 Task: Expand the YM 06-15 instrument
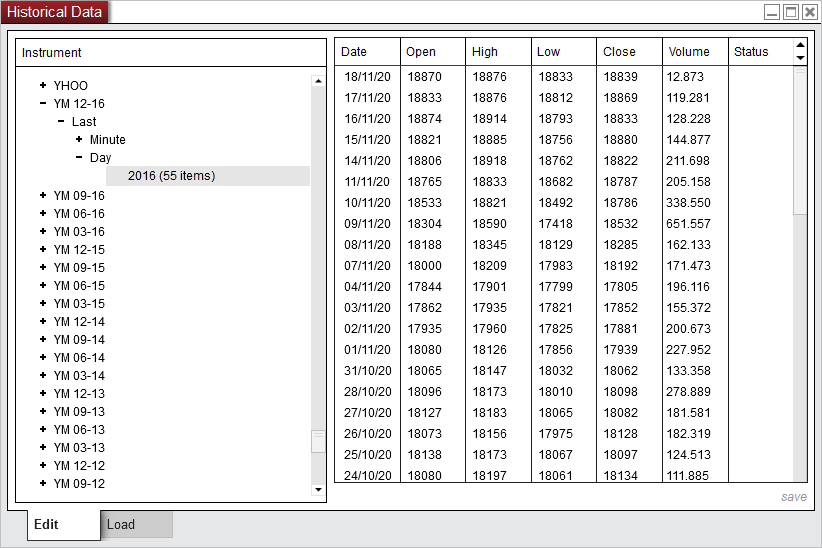(43, 285)
